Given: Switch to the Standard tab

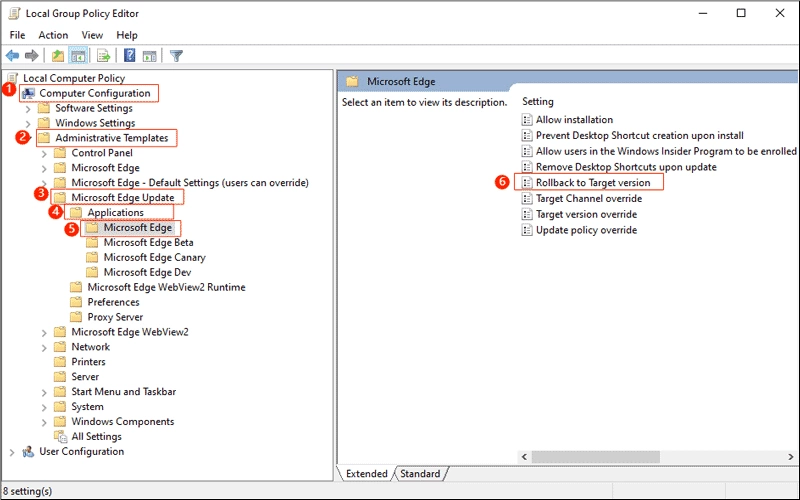Looking at the screenshot, I should pyautogui.click(x=420, y=473).
